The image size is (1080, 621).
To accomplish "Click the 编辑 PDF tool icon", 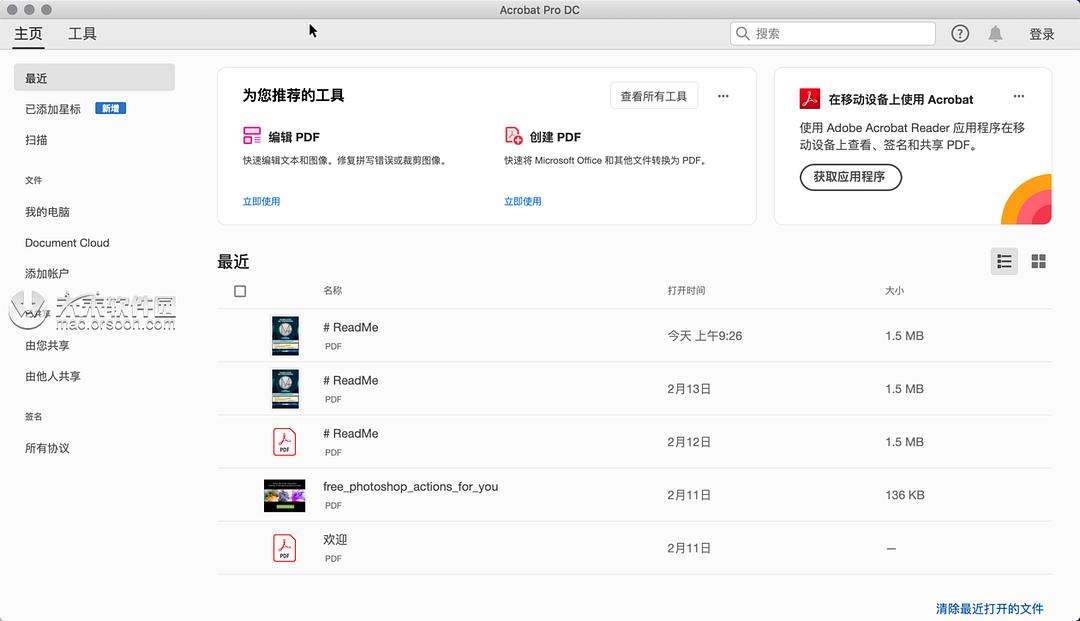I will coord(251,135).
